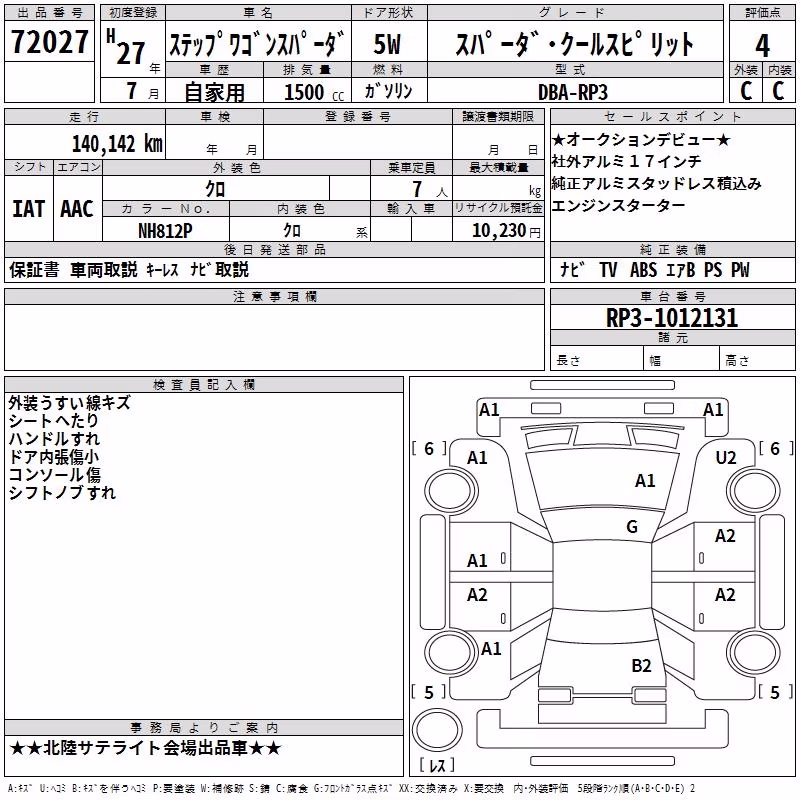
Task: Click the 注意事項欄 header
Action: click(x=274, y=296)
